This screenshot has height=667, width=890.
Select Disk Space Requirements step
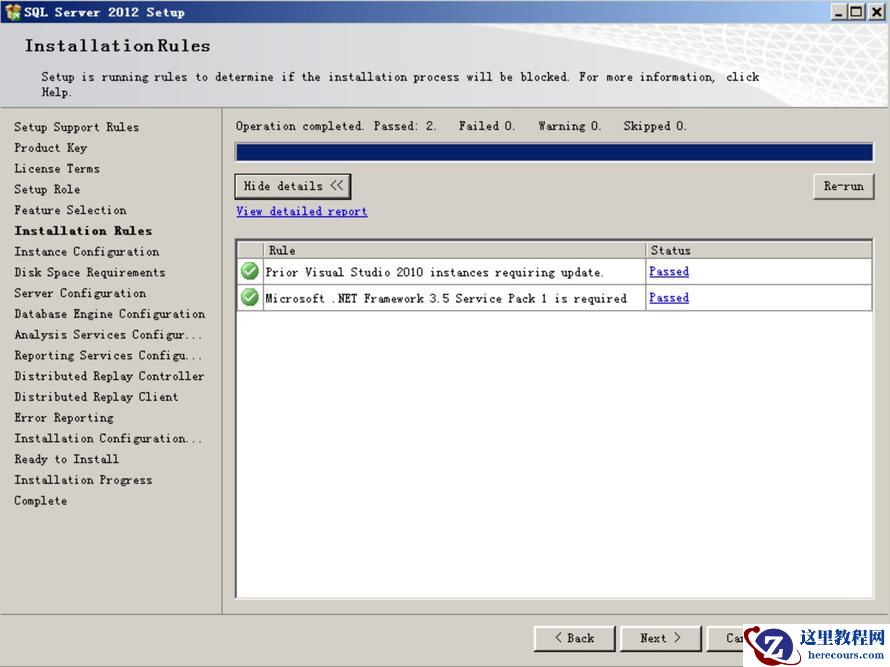(90, 272)
